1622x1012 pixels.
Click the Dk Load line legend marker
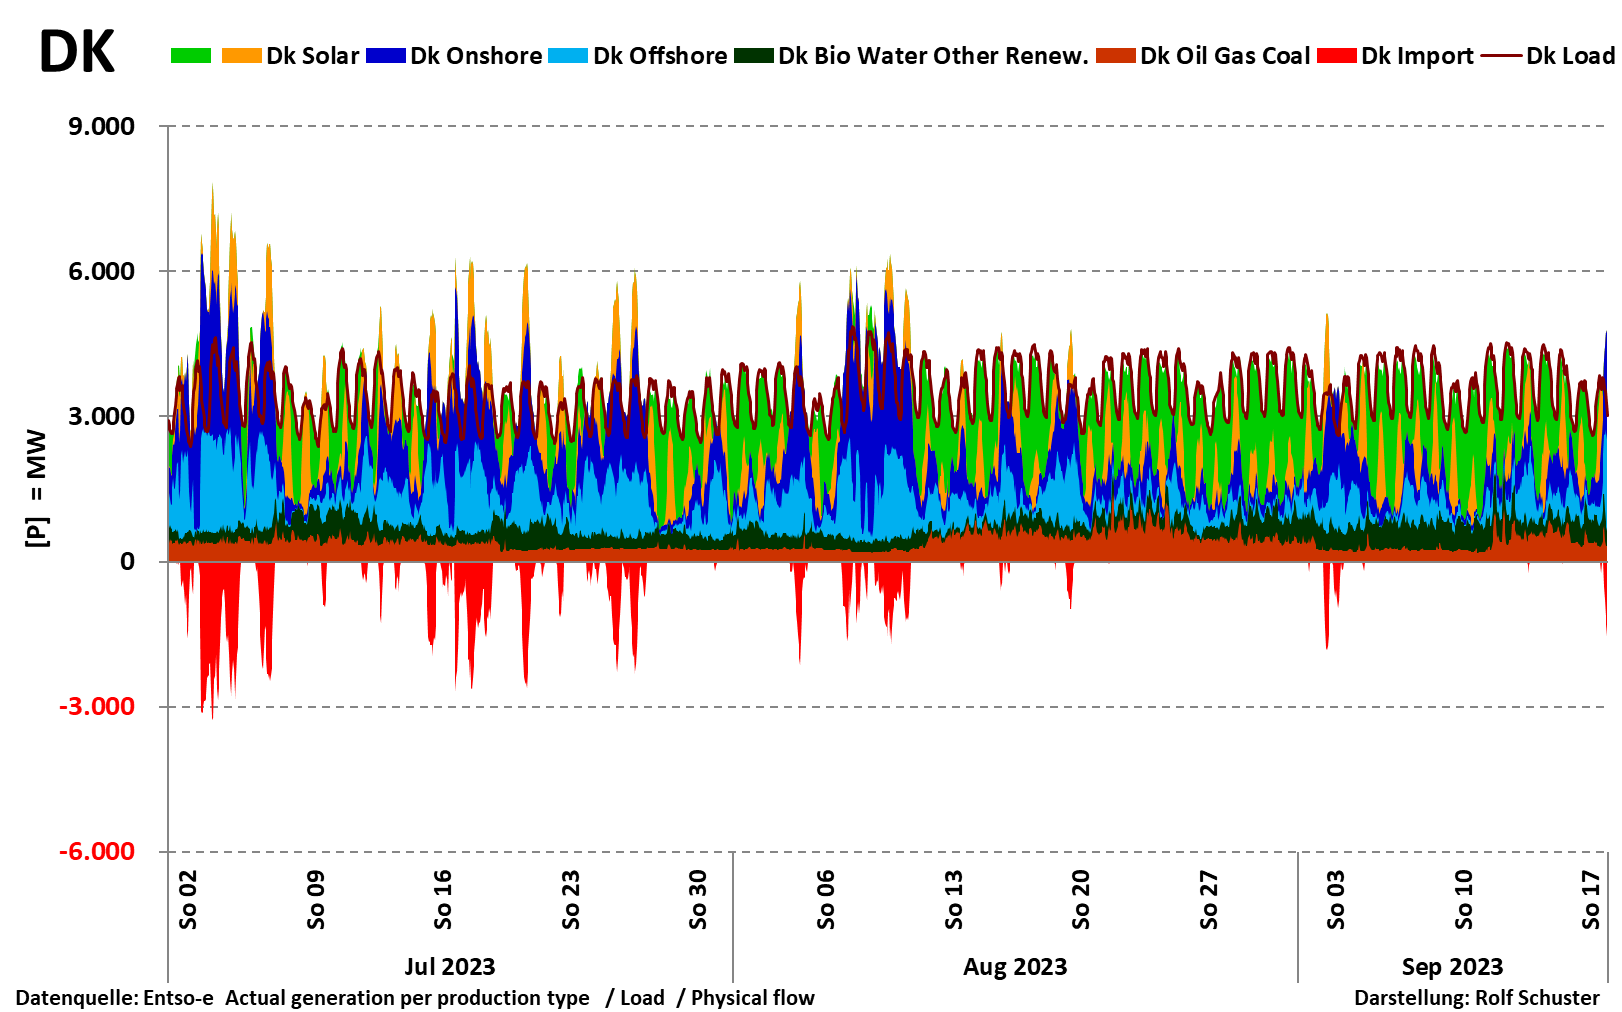[x=1501, y=56]
